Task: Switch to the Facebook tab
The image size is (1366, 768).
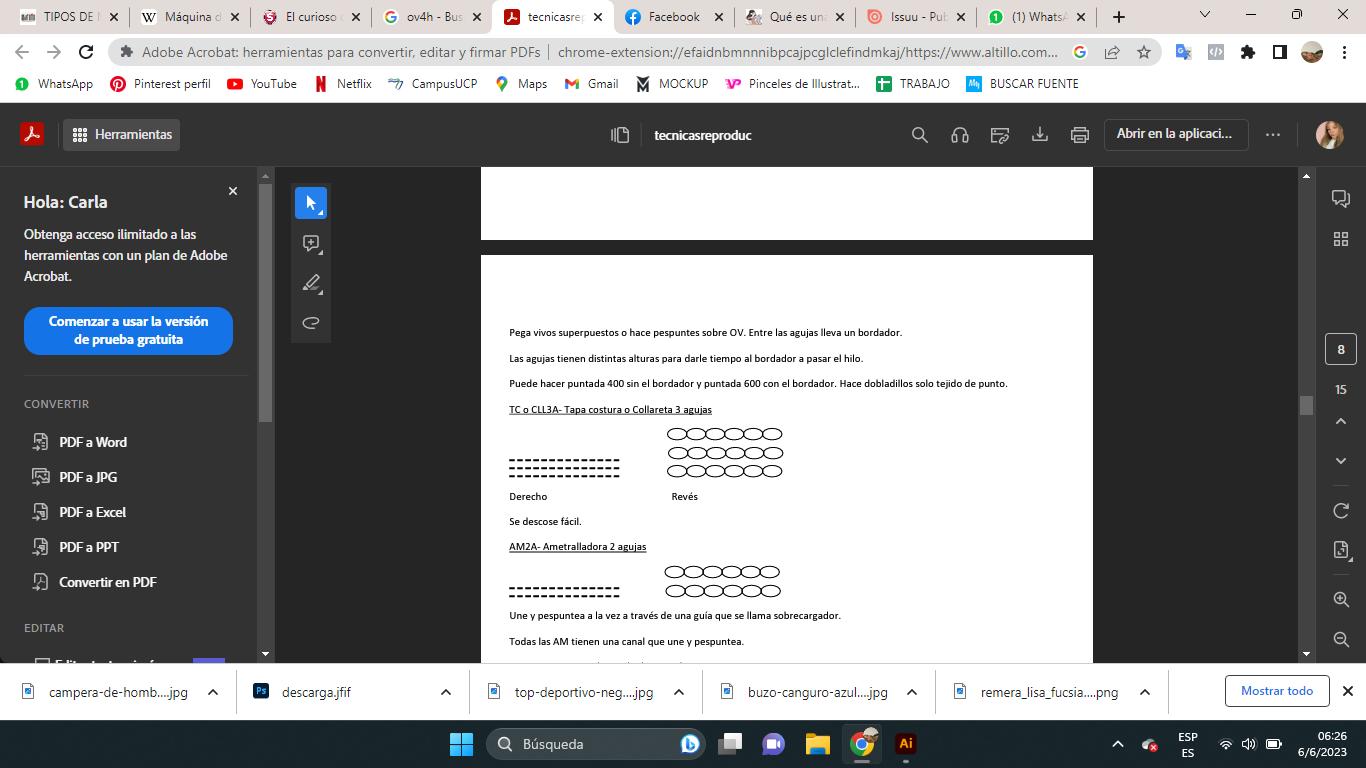Action: (x=673, y=17)
